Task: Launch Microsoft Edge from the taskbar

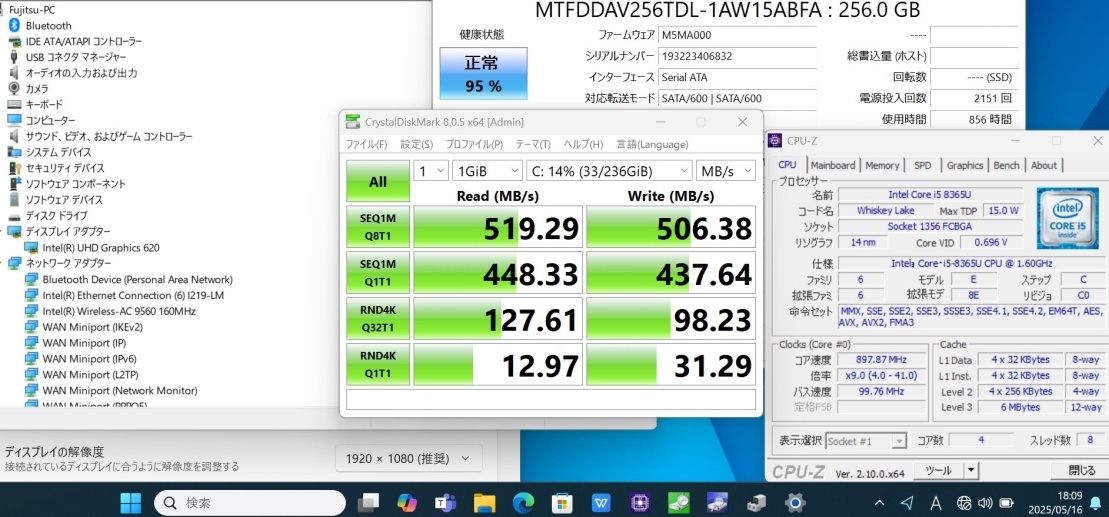Action: point(523,503)
